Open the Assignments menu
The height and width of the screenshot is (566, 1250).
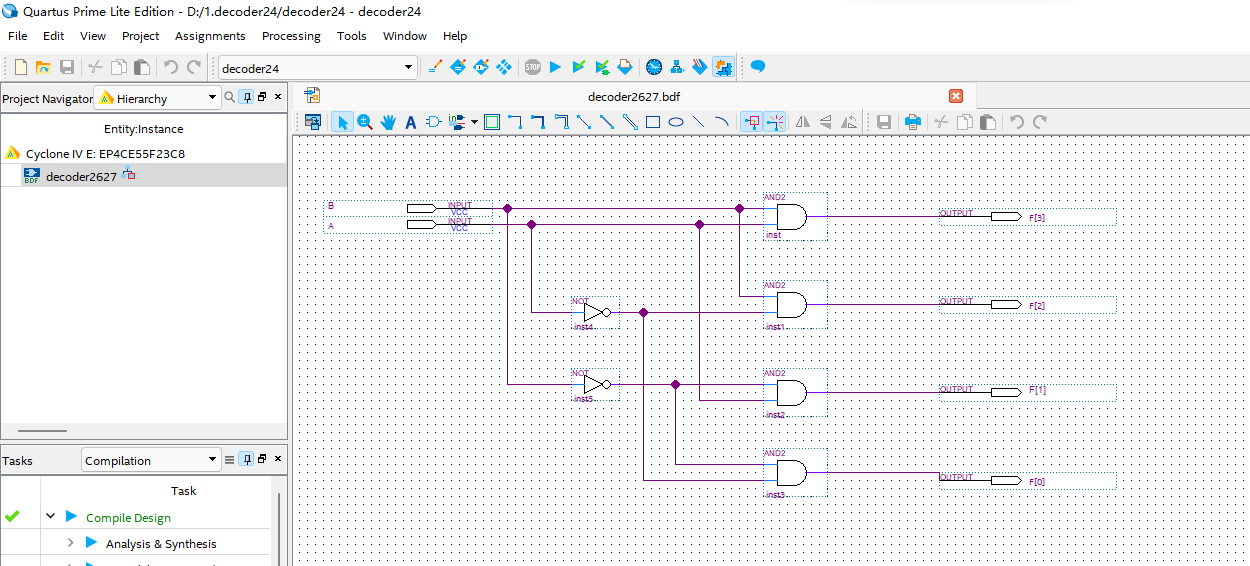pyautogui.click(x=210, y=36)
